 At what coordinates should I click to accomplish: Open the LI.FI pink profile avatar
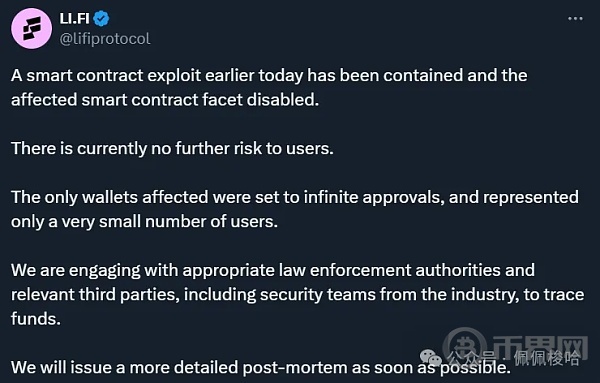(x=31, y=29)
